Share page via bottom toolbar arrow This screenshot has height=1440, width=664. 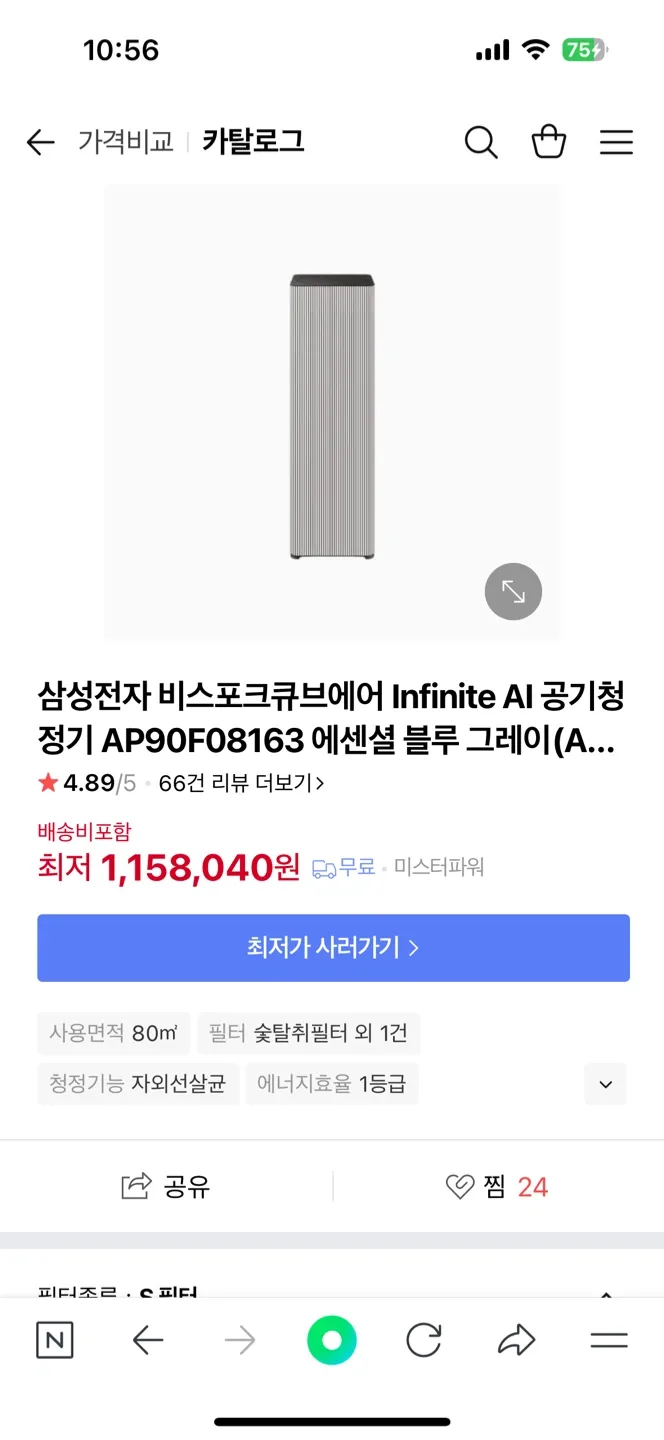click(516, 1340)
